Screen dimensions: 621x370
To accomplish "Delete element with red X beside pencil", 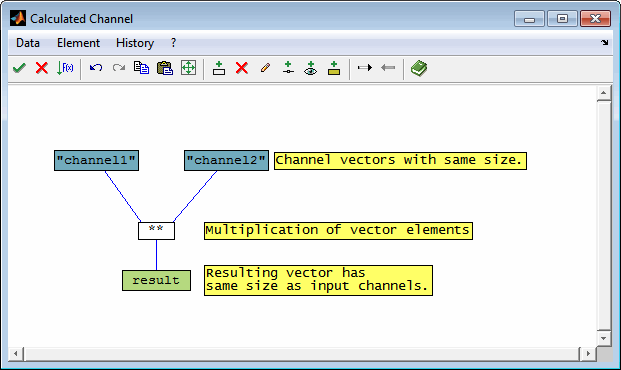I will coord(242,68).
